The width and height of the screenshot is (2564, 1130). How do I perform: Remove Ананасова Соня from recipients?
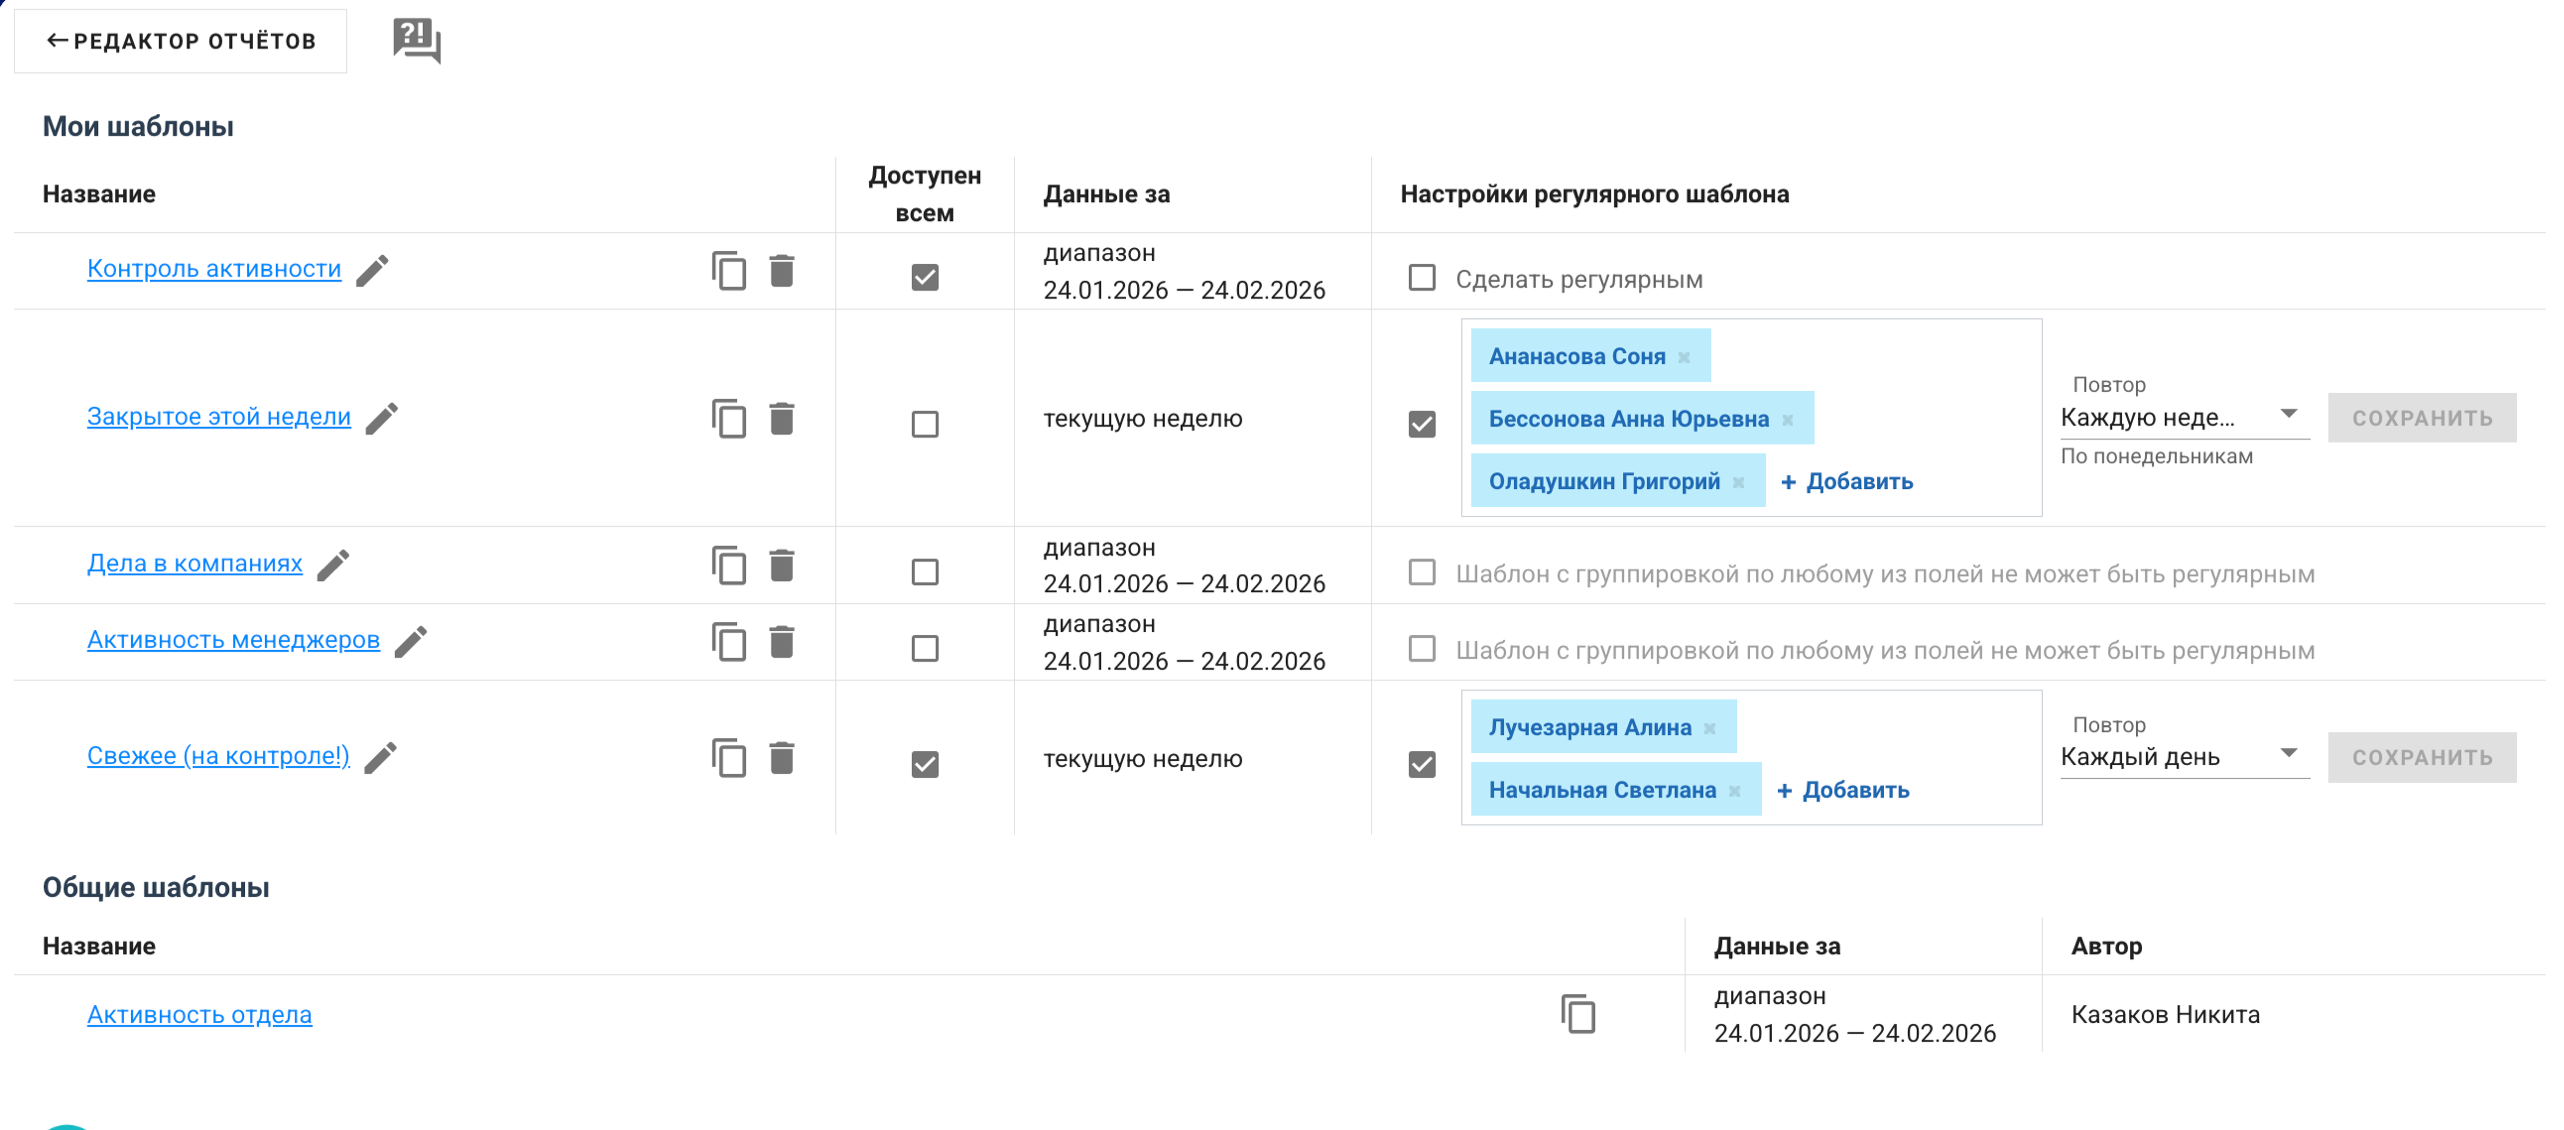pos(1684,358)
